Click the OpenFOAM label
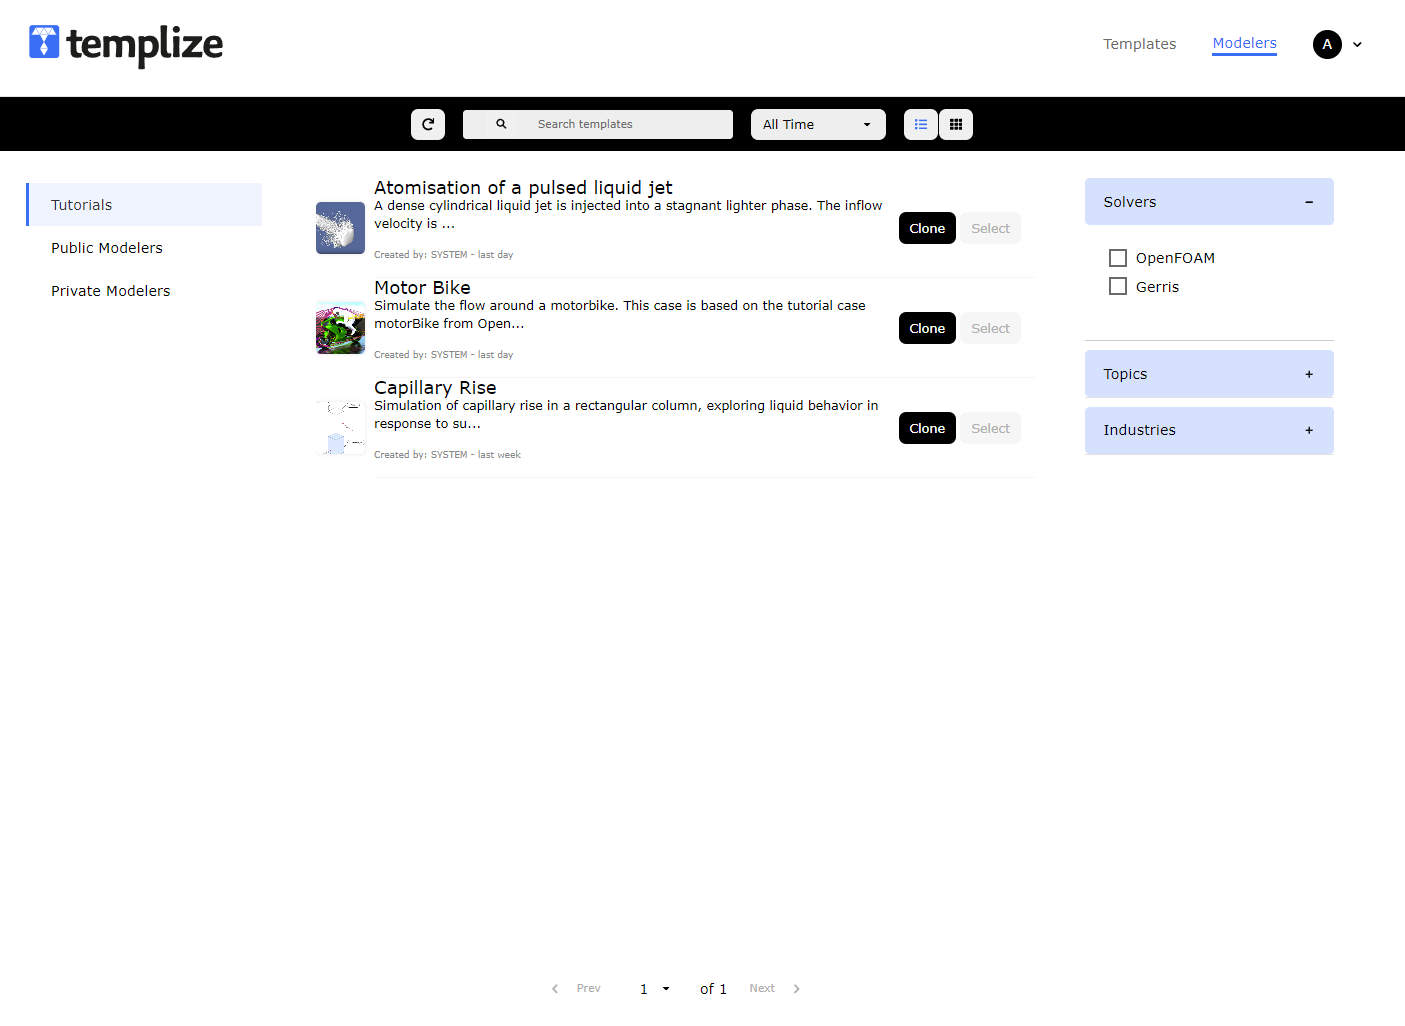 (1175, 258)
